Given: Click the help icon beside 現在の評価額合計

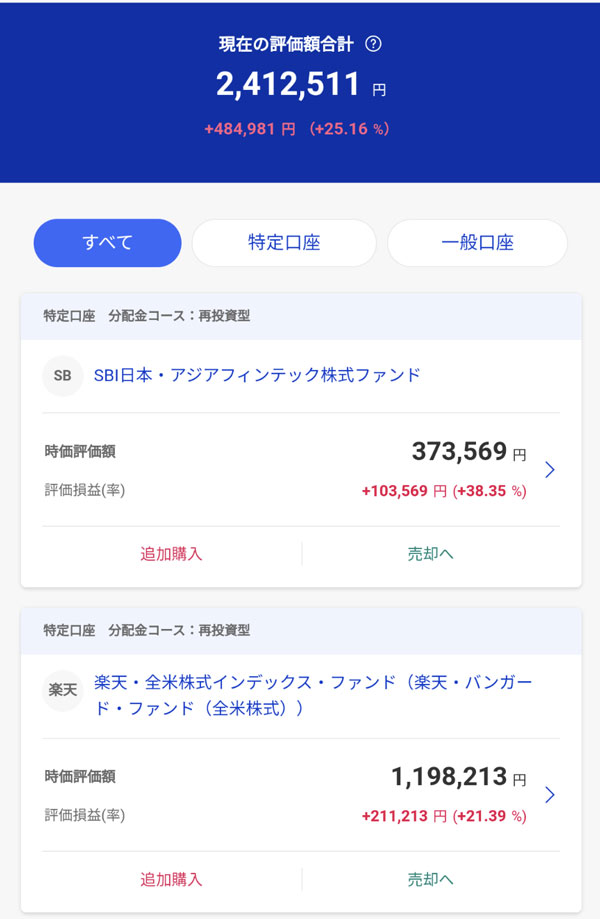Looking at the screenshot, I should [374, 44].
